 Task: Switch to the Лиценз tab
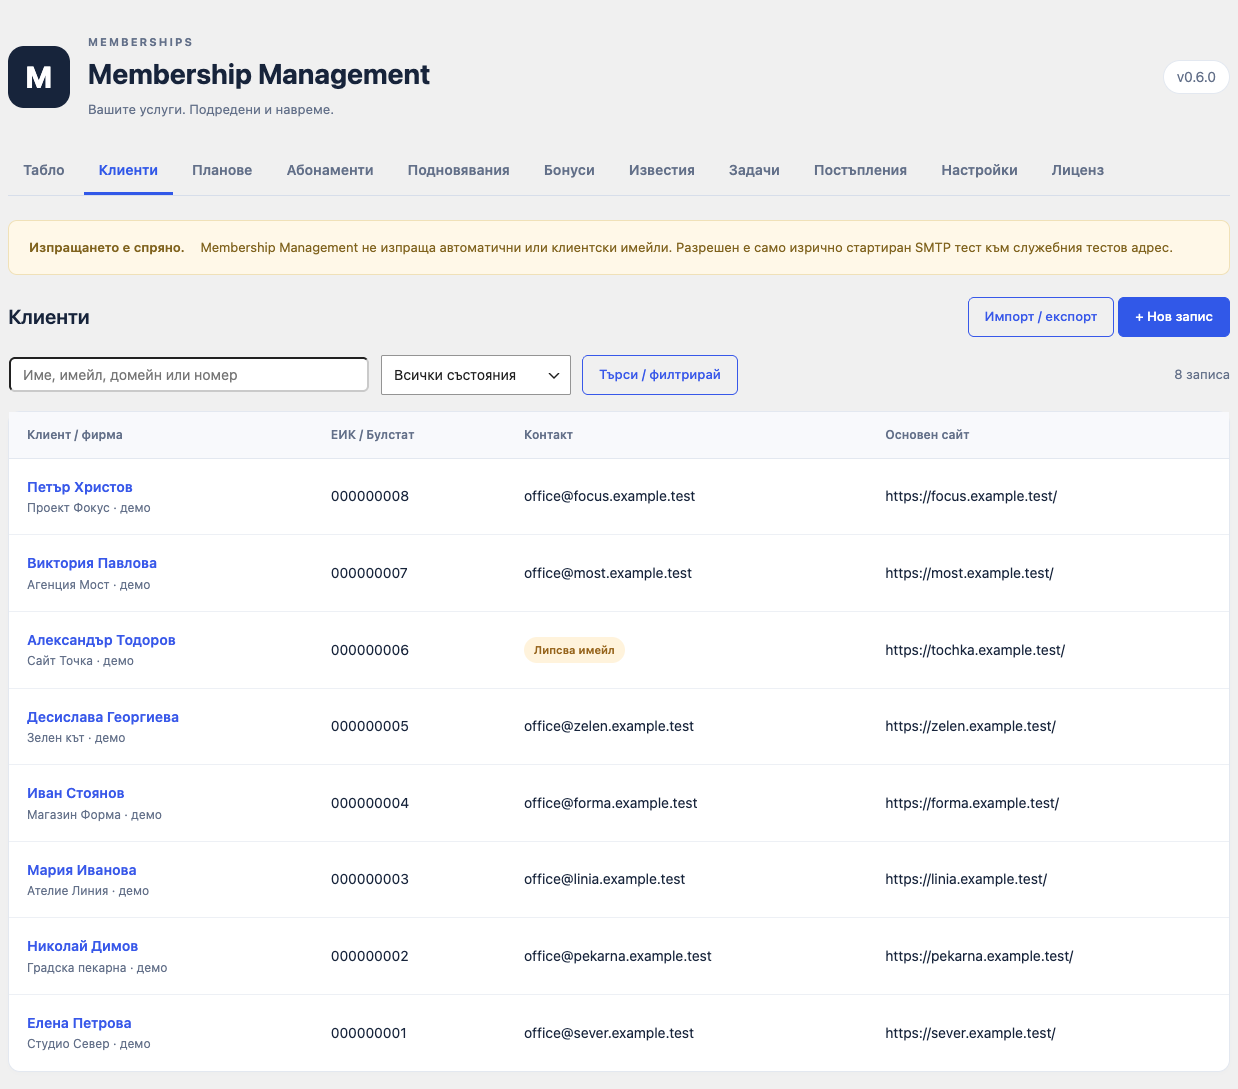[1078, 170]
